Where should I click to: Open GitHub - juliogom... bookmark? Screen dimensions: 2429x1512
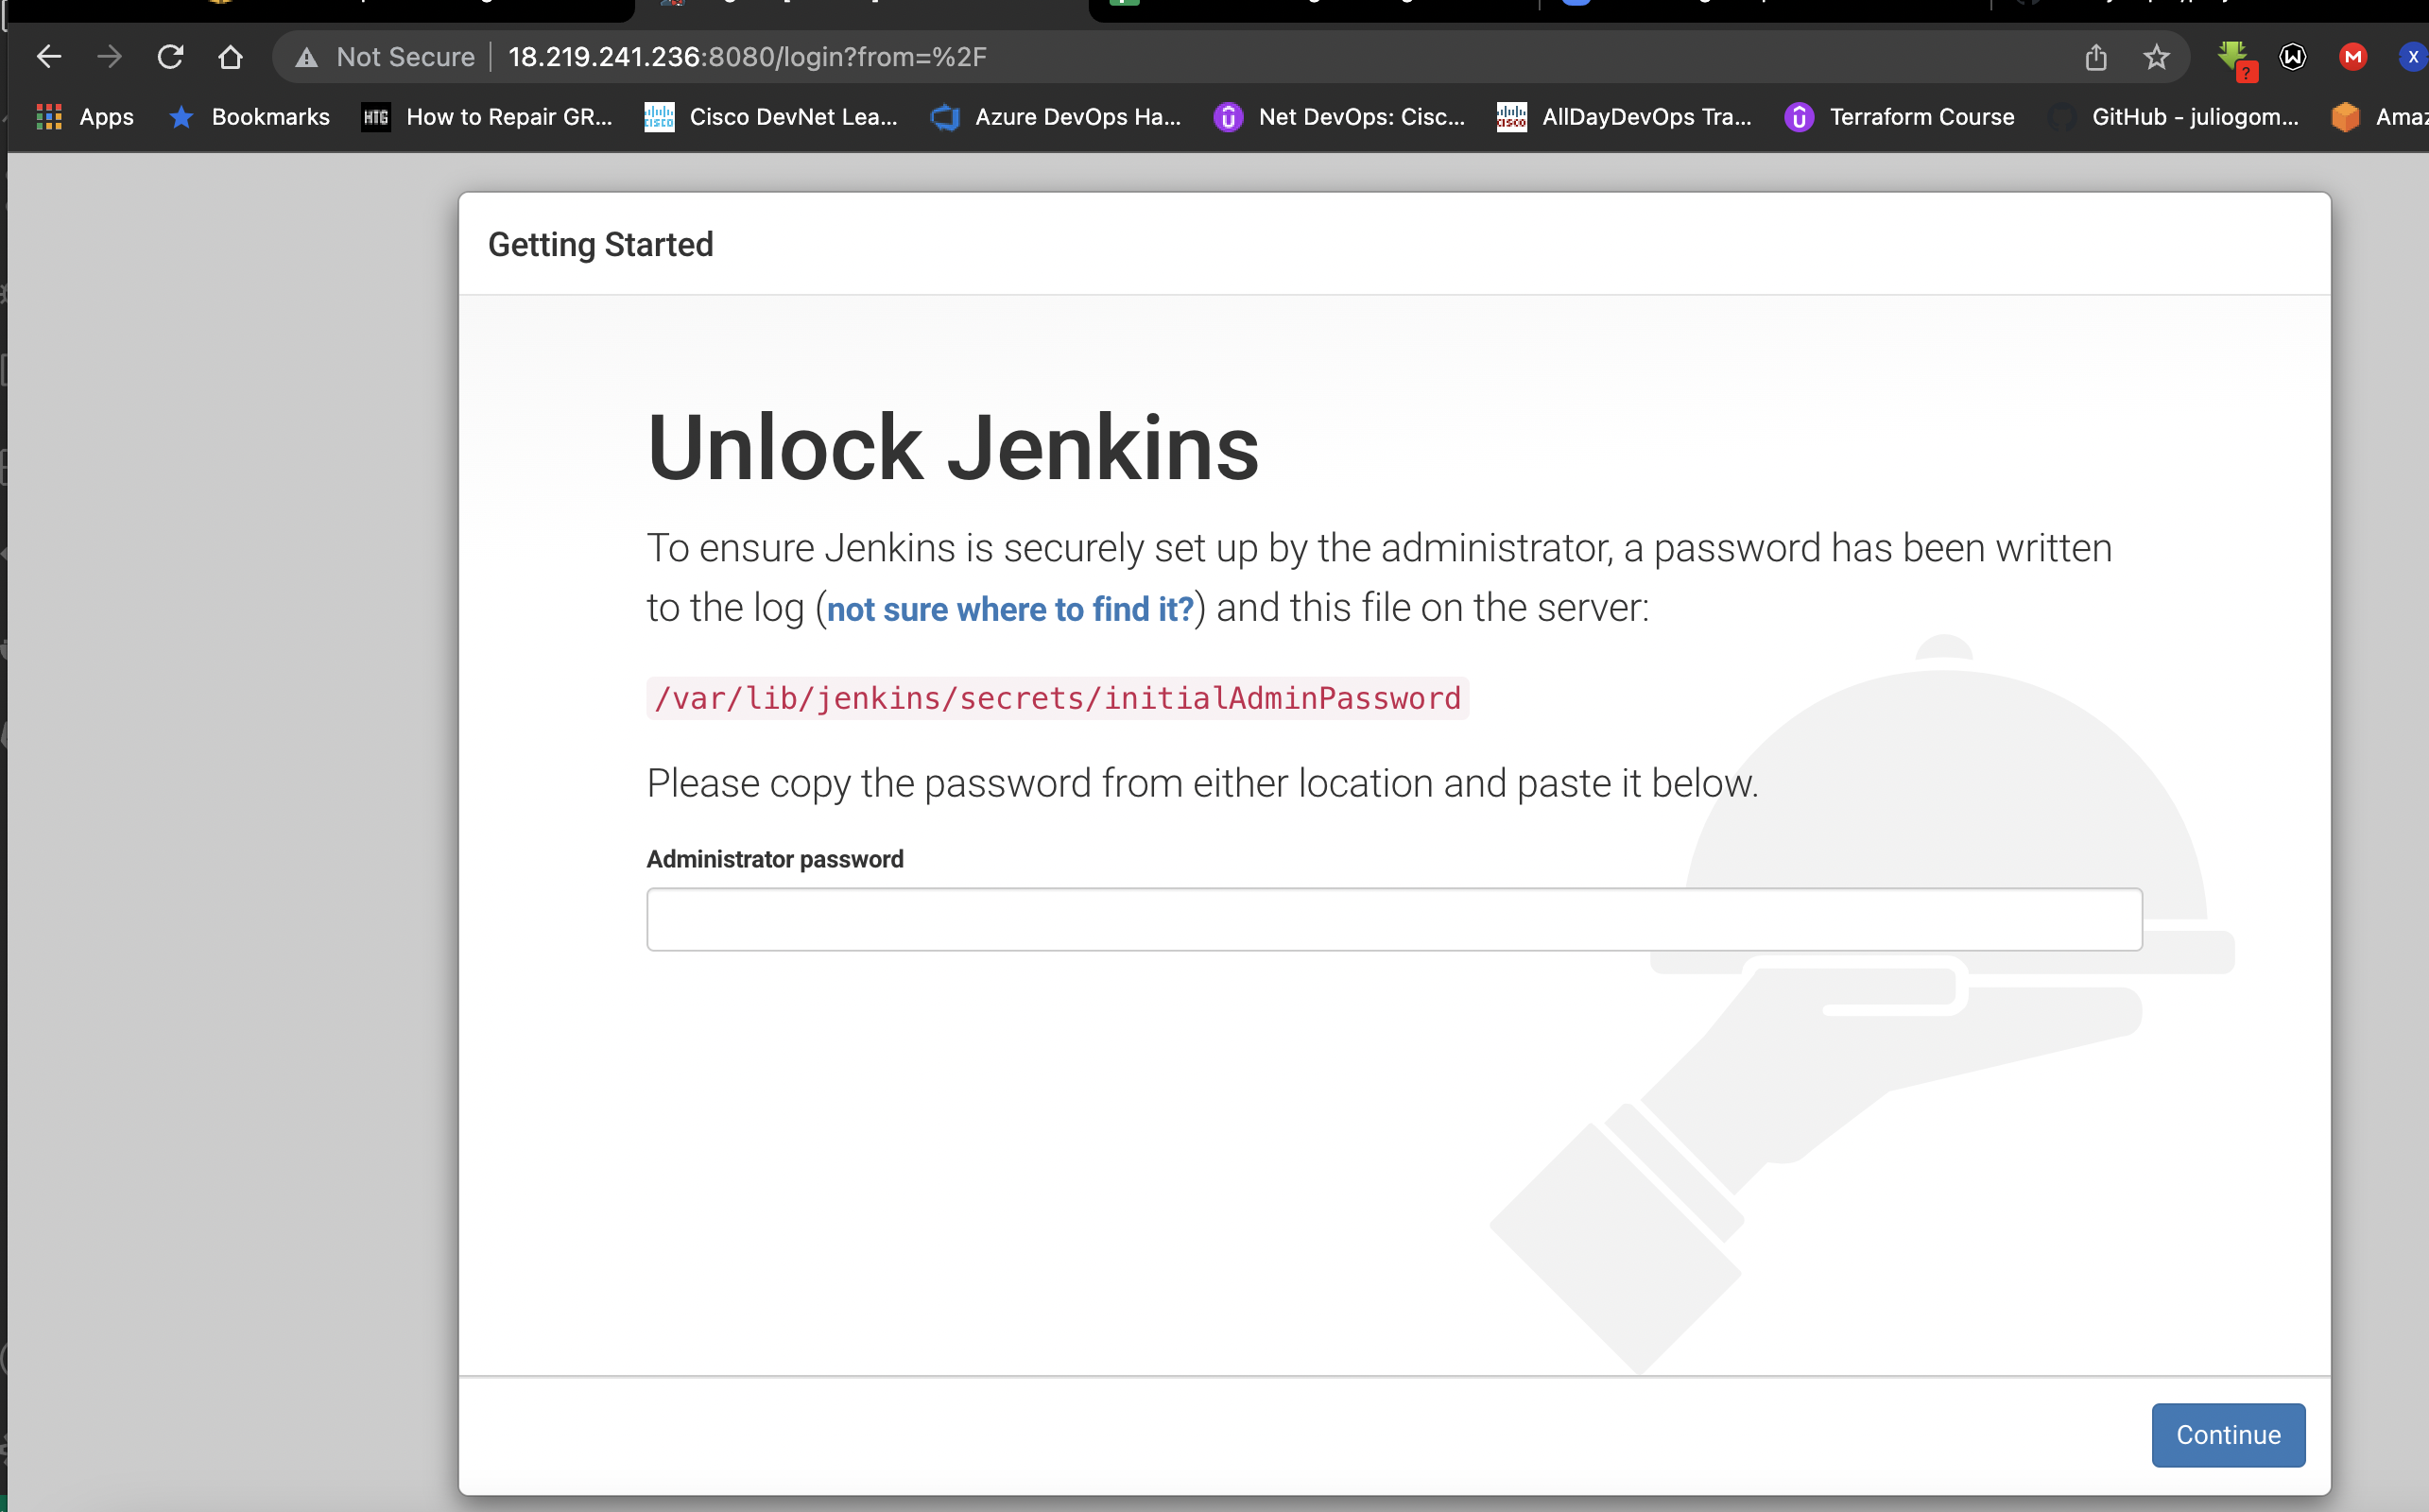(2174, 117)
